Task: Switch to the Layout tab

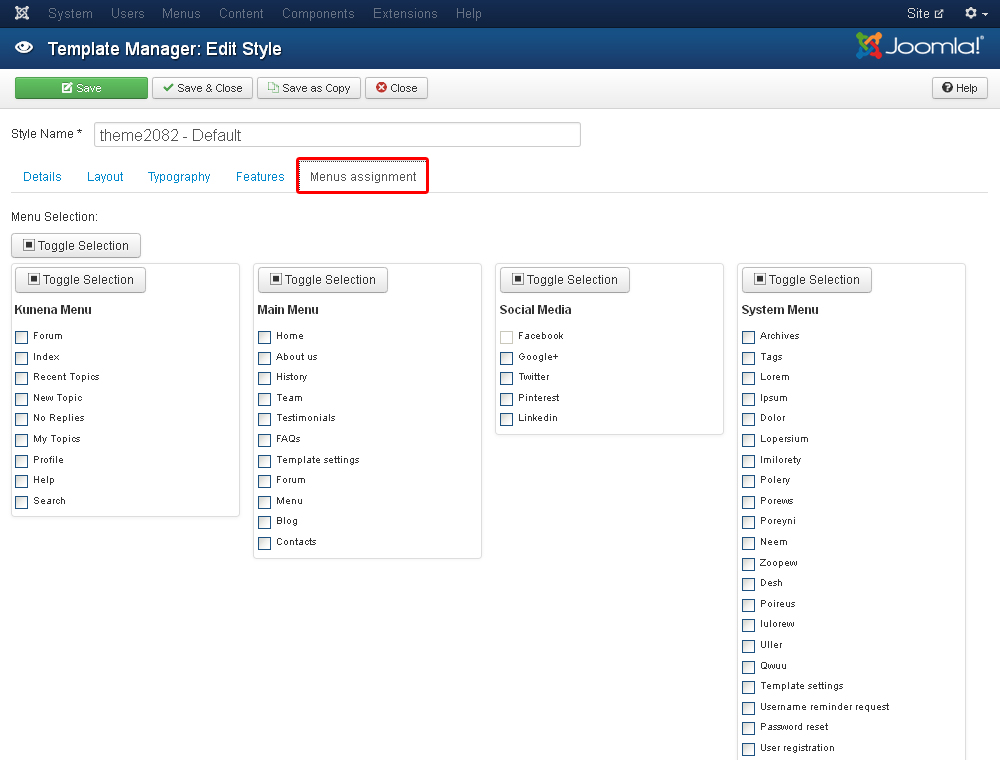Action: coord(105,177)
